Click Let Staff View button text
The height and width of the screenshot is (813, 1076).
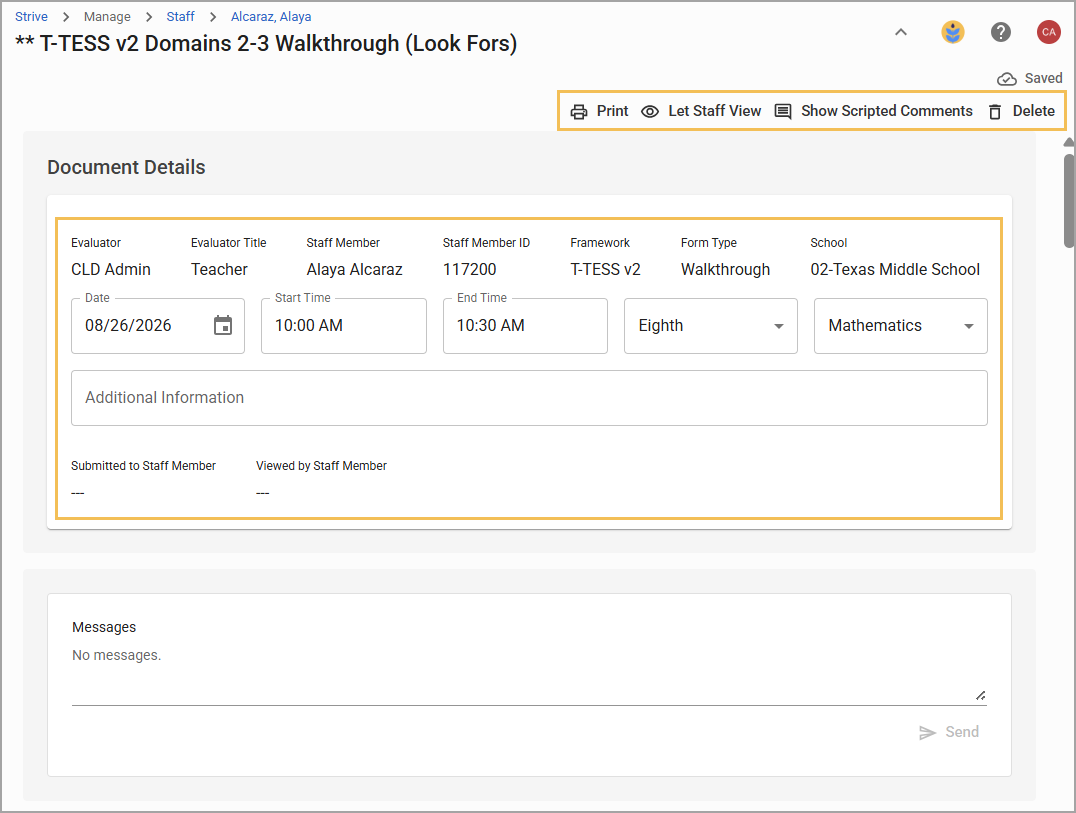click(x=714, y=111)
